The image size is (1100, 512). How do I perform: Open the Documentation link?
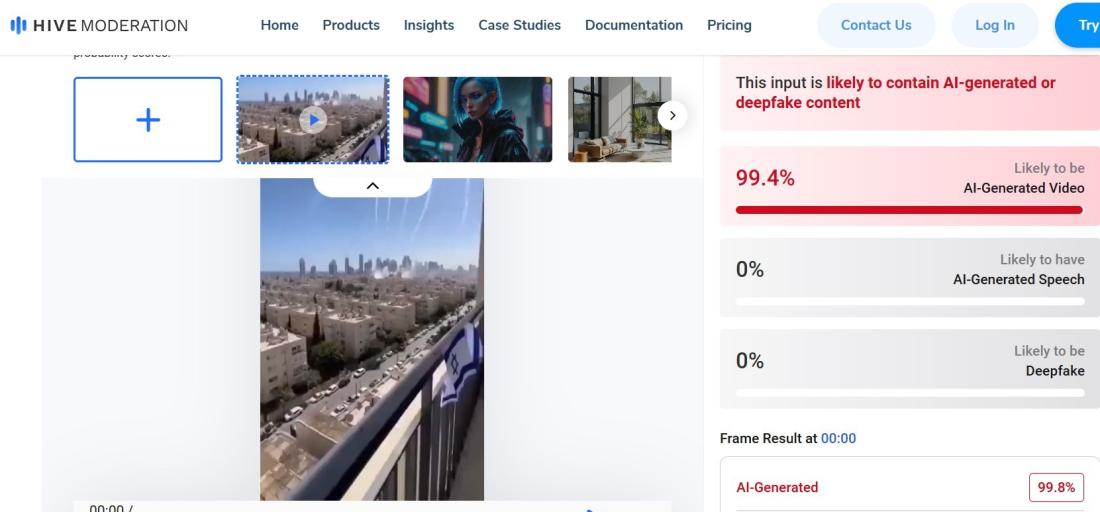(x=633, y=25)
